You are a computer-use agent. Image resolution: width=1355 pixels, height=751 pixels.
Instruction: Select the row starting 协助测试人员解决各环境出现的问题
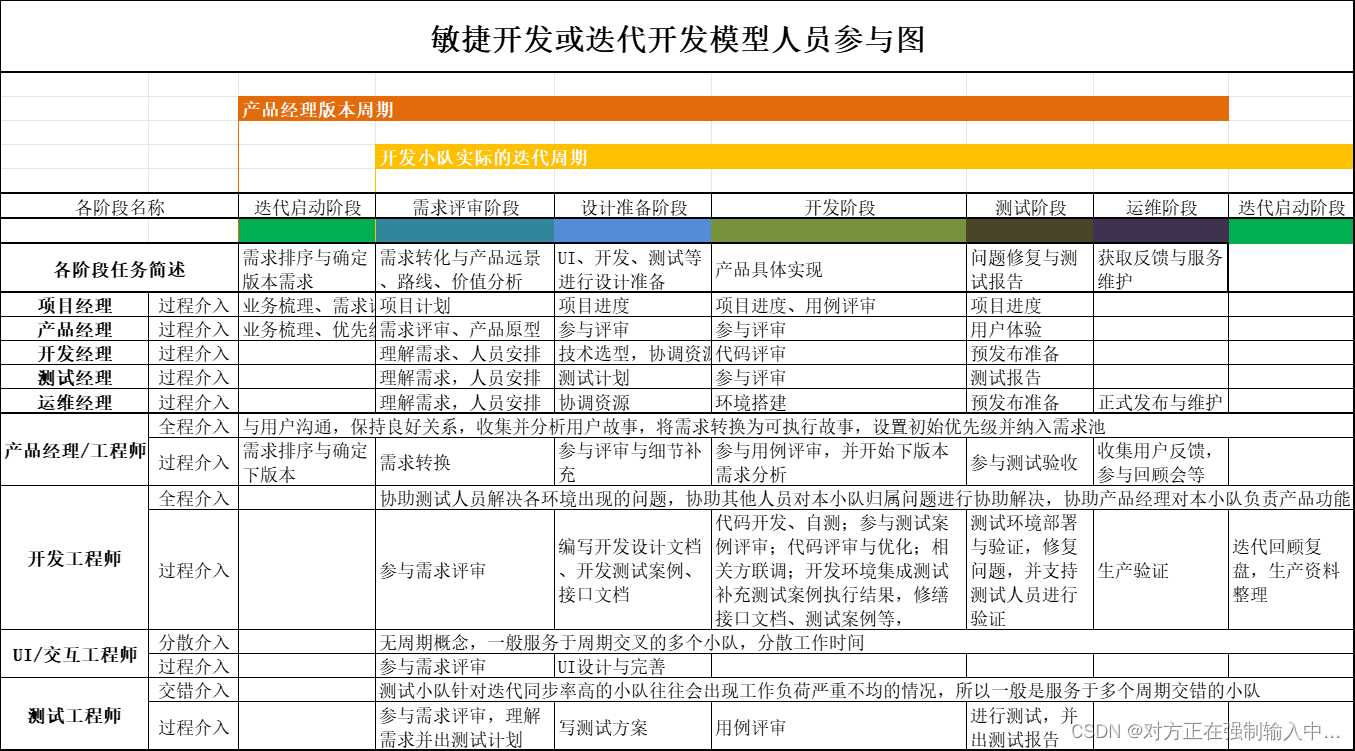point(865,498)
